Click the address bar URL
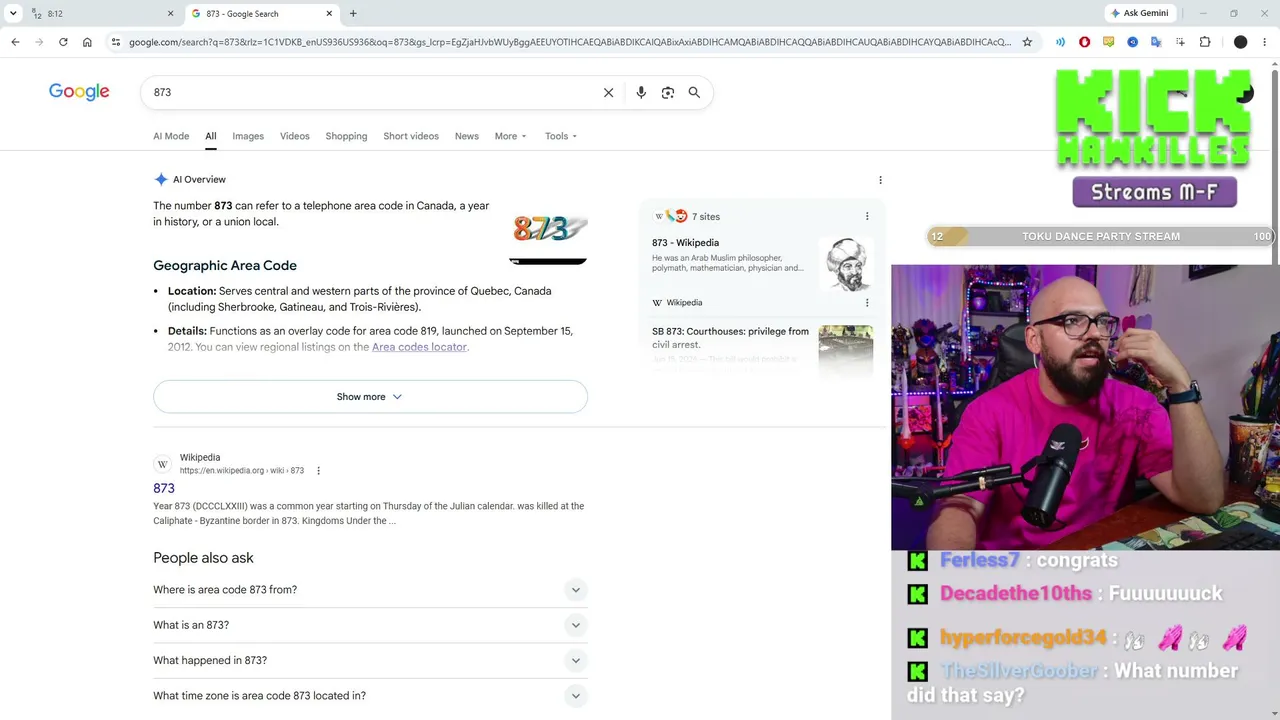The width and height of the screenshot is (1280, 720). click(570, 42)
